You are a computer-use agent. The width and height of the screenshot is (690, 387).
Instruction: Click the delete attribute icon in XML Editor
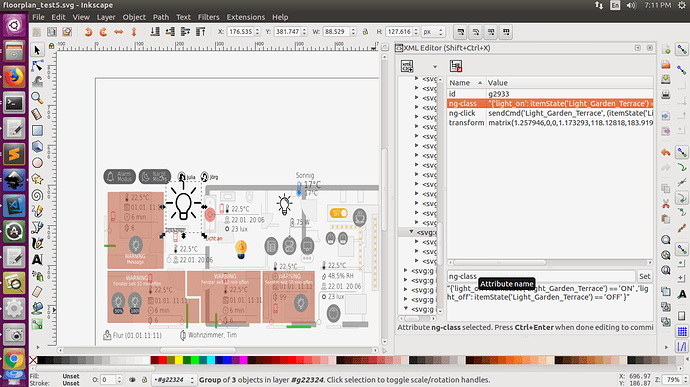456,66
